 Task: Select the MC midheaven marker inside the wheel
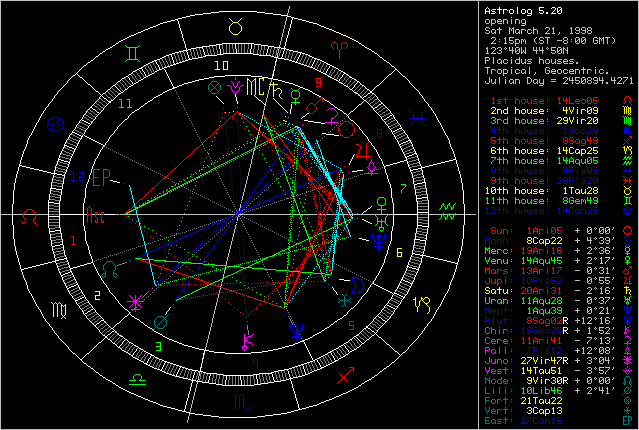tap(256, 87)
